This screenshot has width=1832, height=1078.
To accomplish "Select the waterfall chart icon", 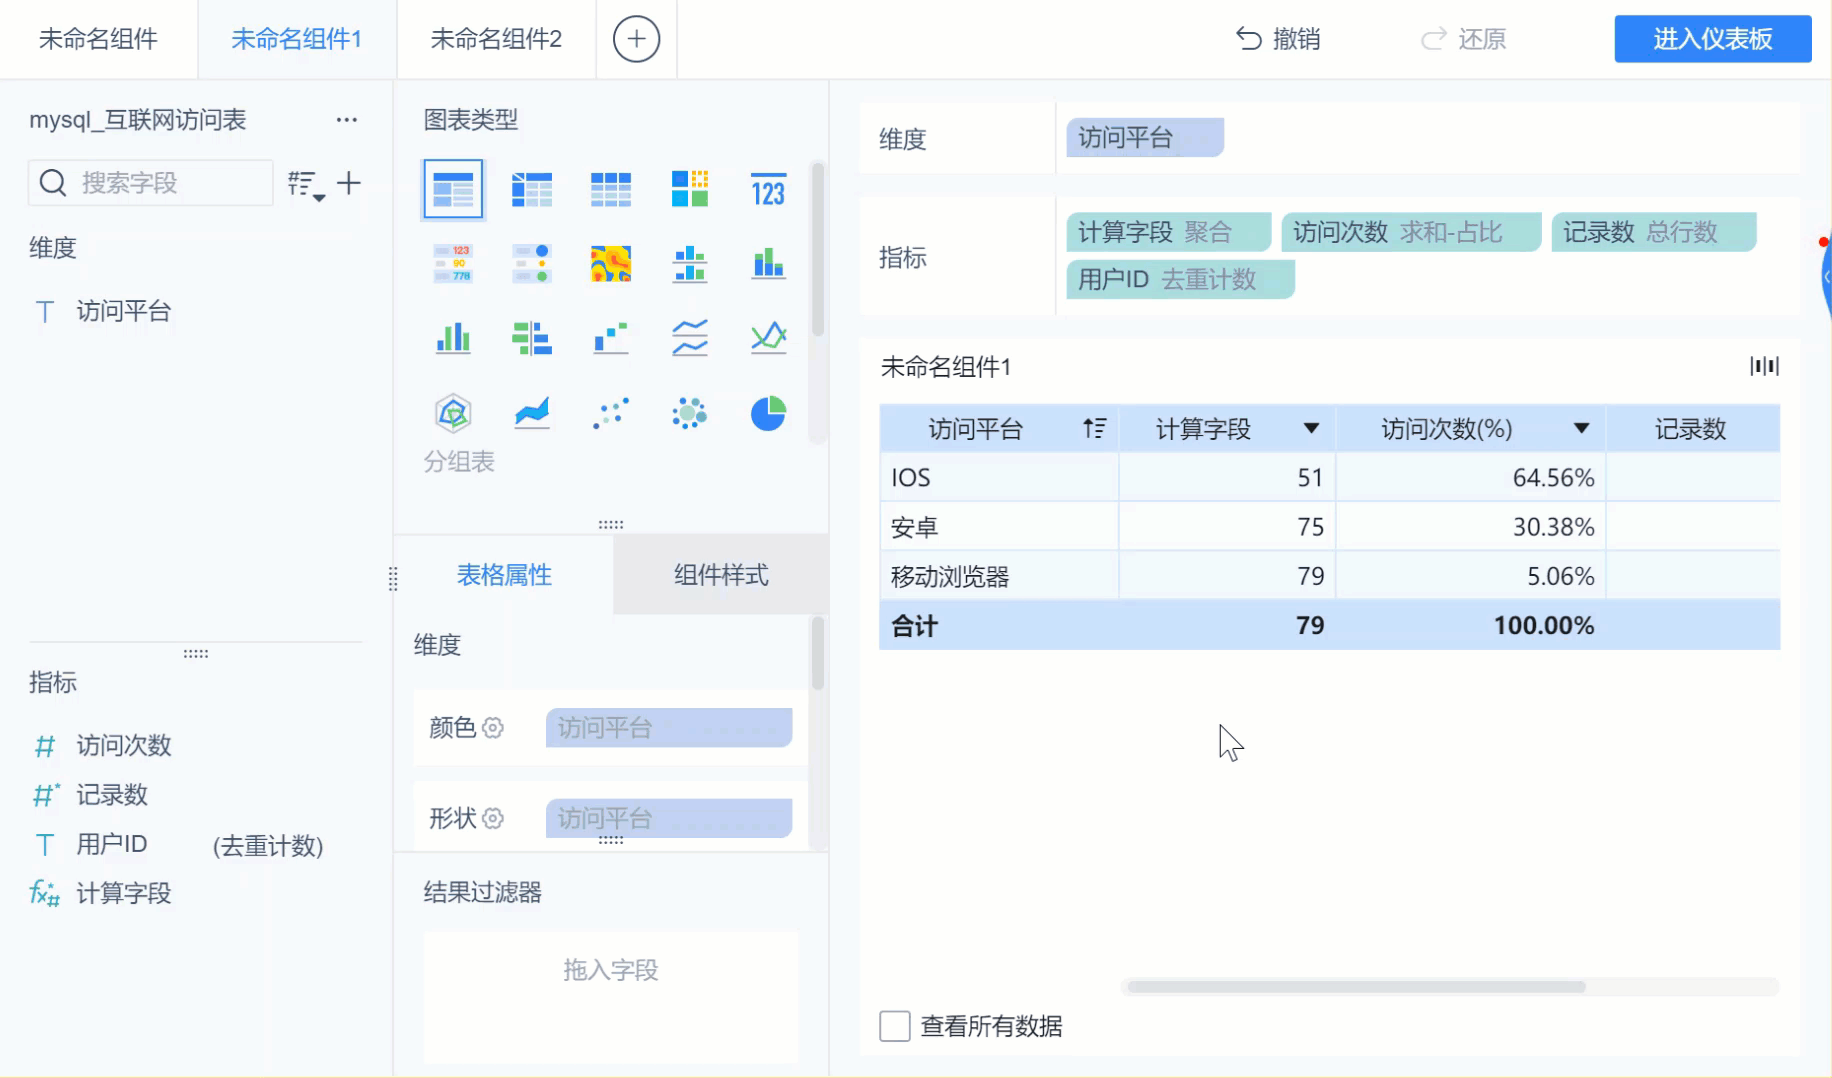I will [x=611, y=338].
